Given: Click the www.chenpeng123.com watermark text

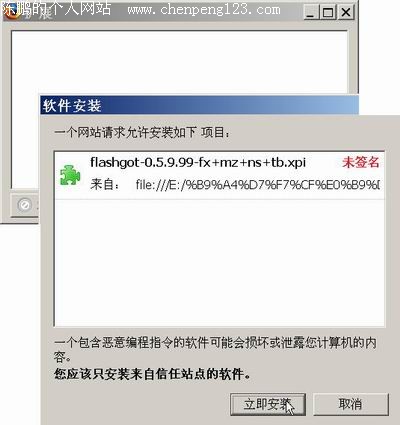Looking at the screenshot, I should click(x=204, y=9).
